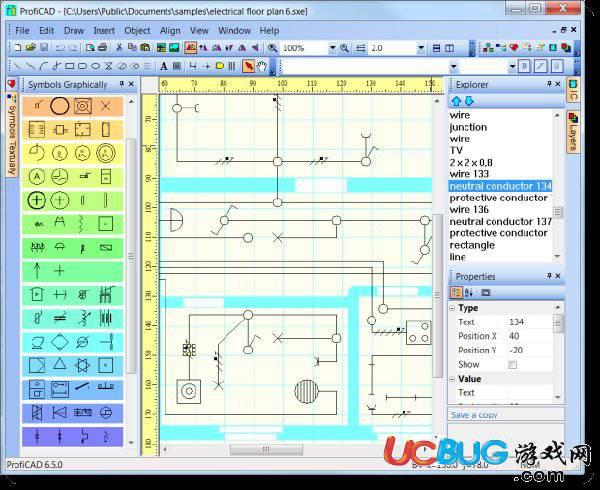This screenshot has width=600, height=490.
Task: Select the Hand pan tool
Action: 261,67
